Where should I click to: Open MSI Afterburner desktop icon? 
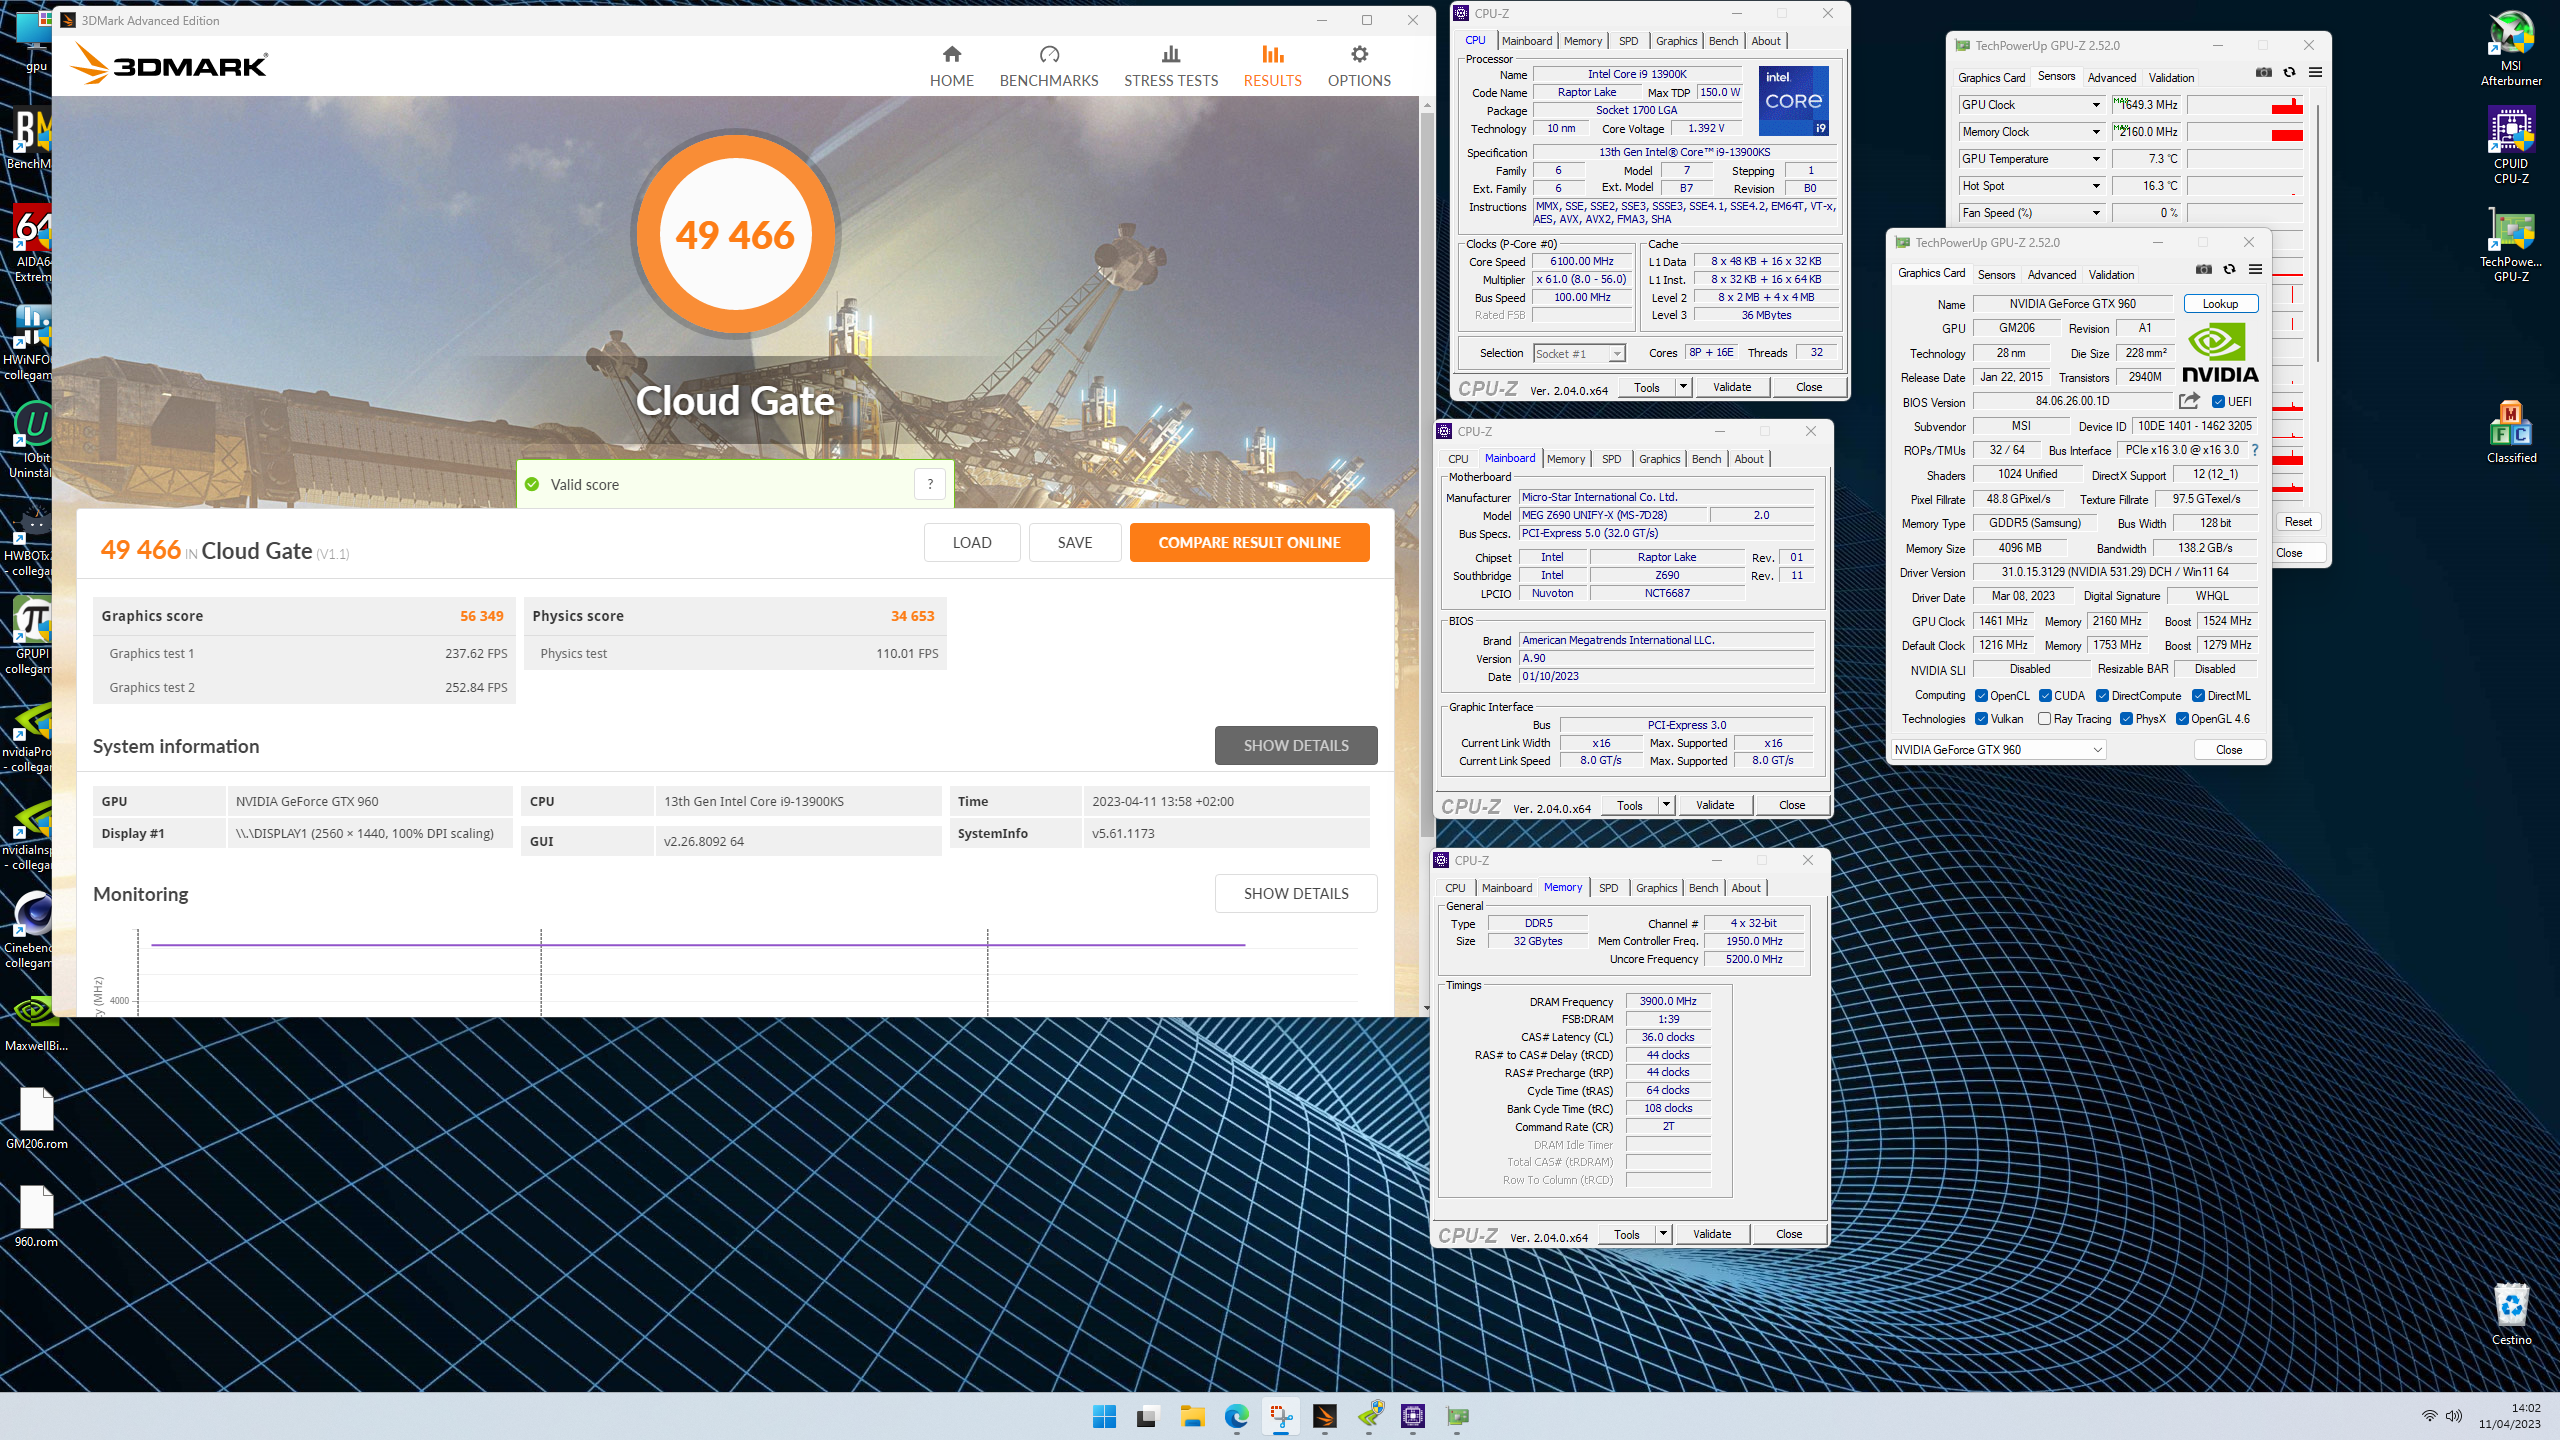coord(2511,47)
